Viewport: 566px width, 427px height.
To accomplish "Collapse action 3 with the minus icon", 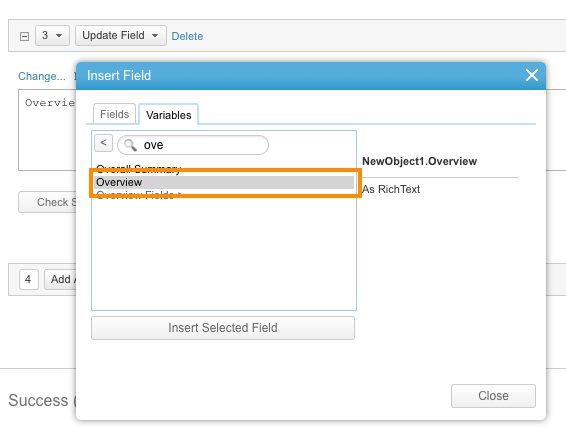I will (24, 36).
